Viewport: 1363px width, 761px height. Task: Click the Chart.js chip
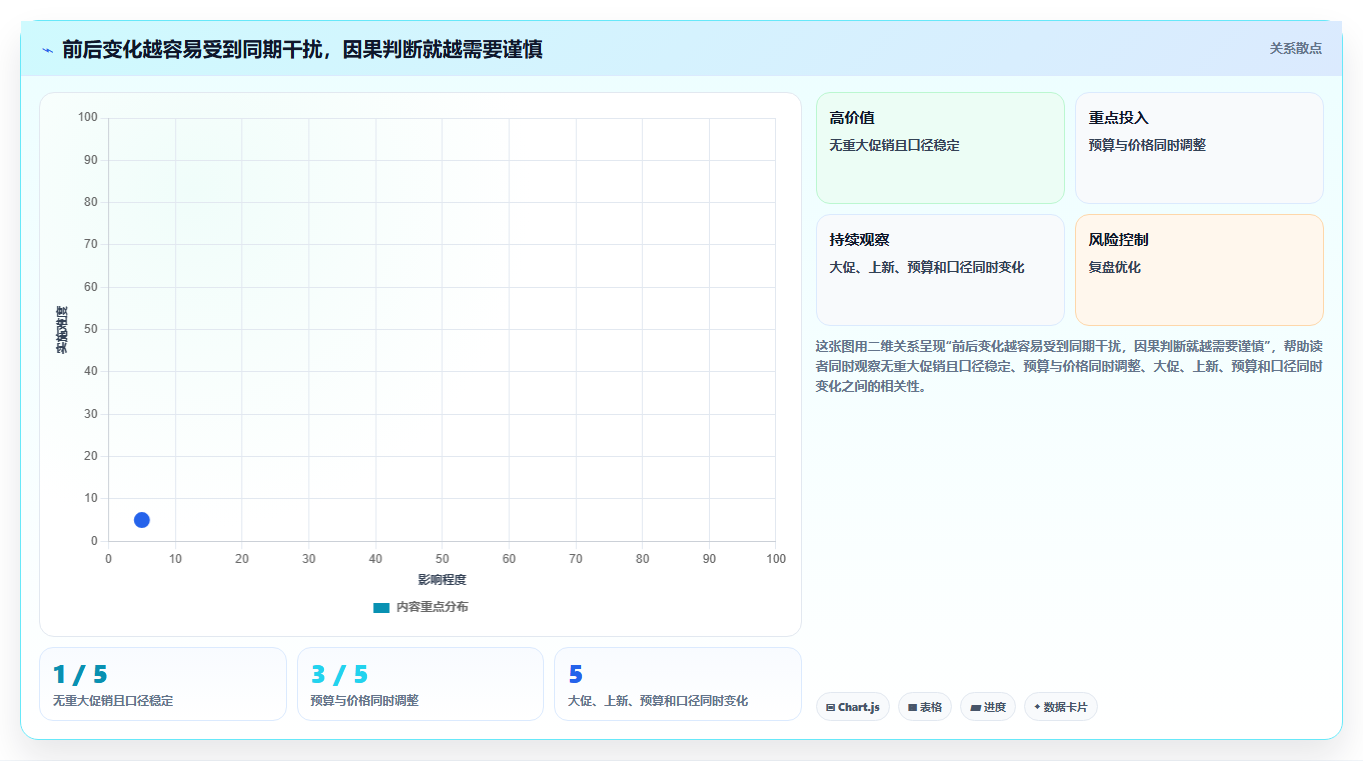(x=853, y=707)
